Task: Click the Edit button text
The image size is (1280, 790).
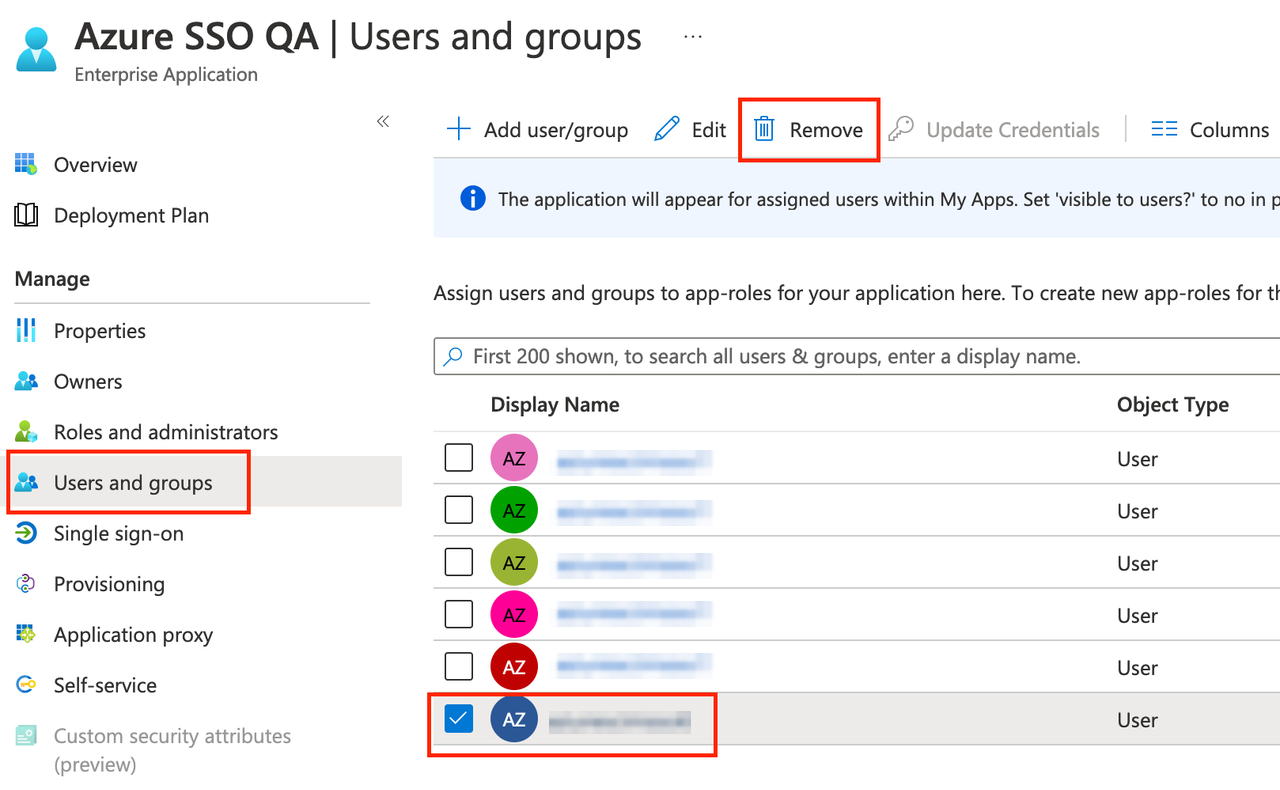Action: tap(709, 130)
